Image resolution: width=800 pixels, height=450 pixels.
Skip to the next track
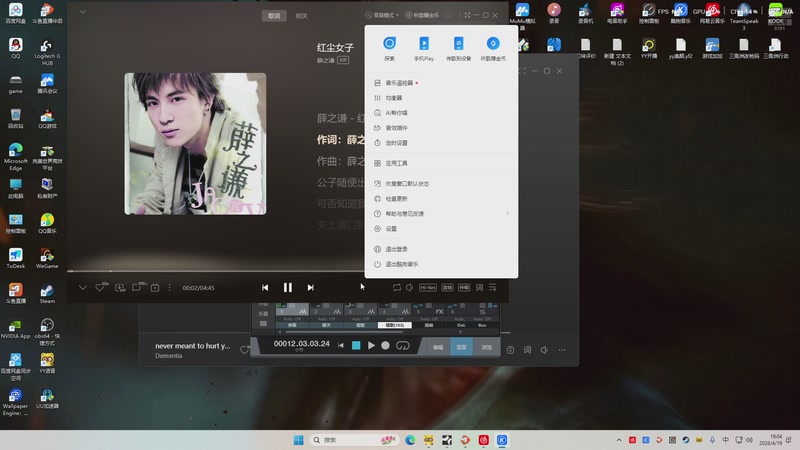310,288
